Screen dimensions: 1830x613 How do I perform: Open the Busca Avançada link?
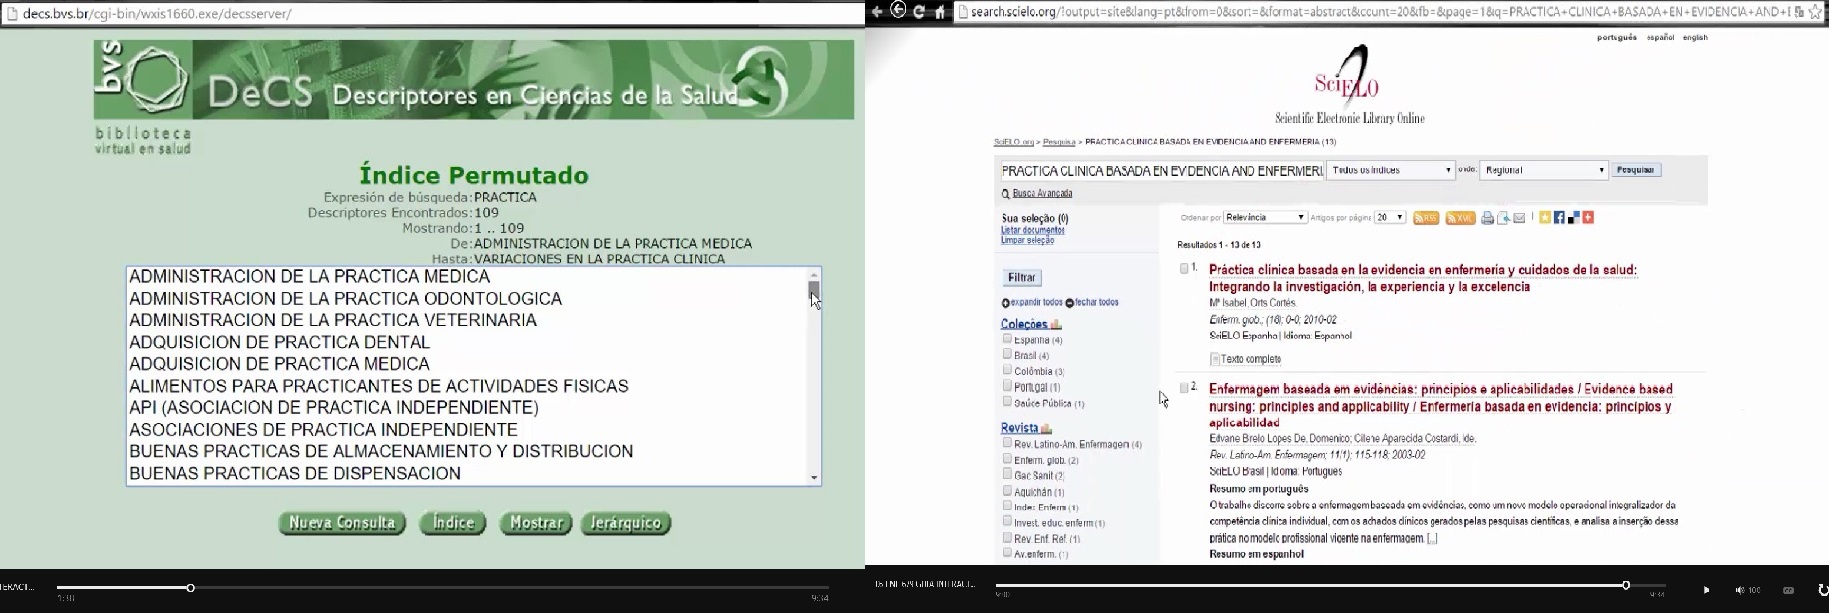tap(1043, 194)
